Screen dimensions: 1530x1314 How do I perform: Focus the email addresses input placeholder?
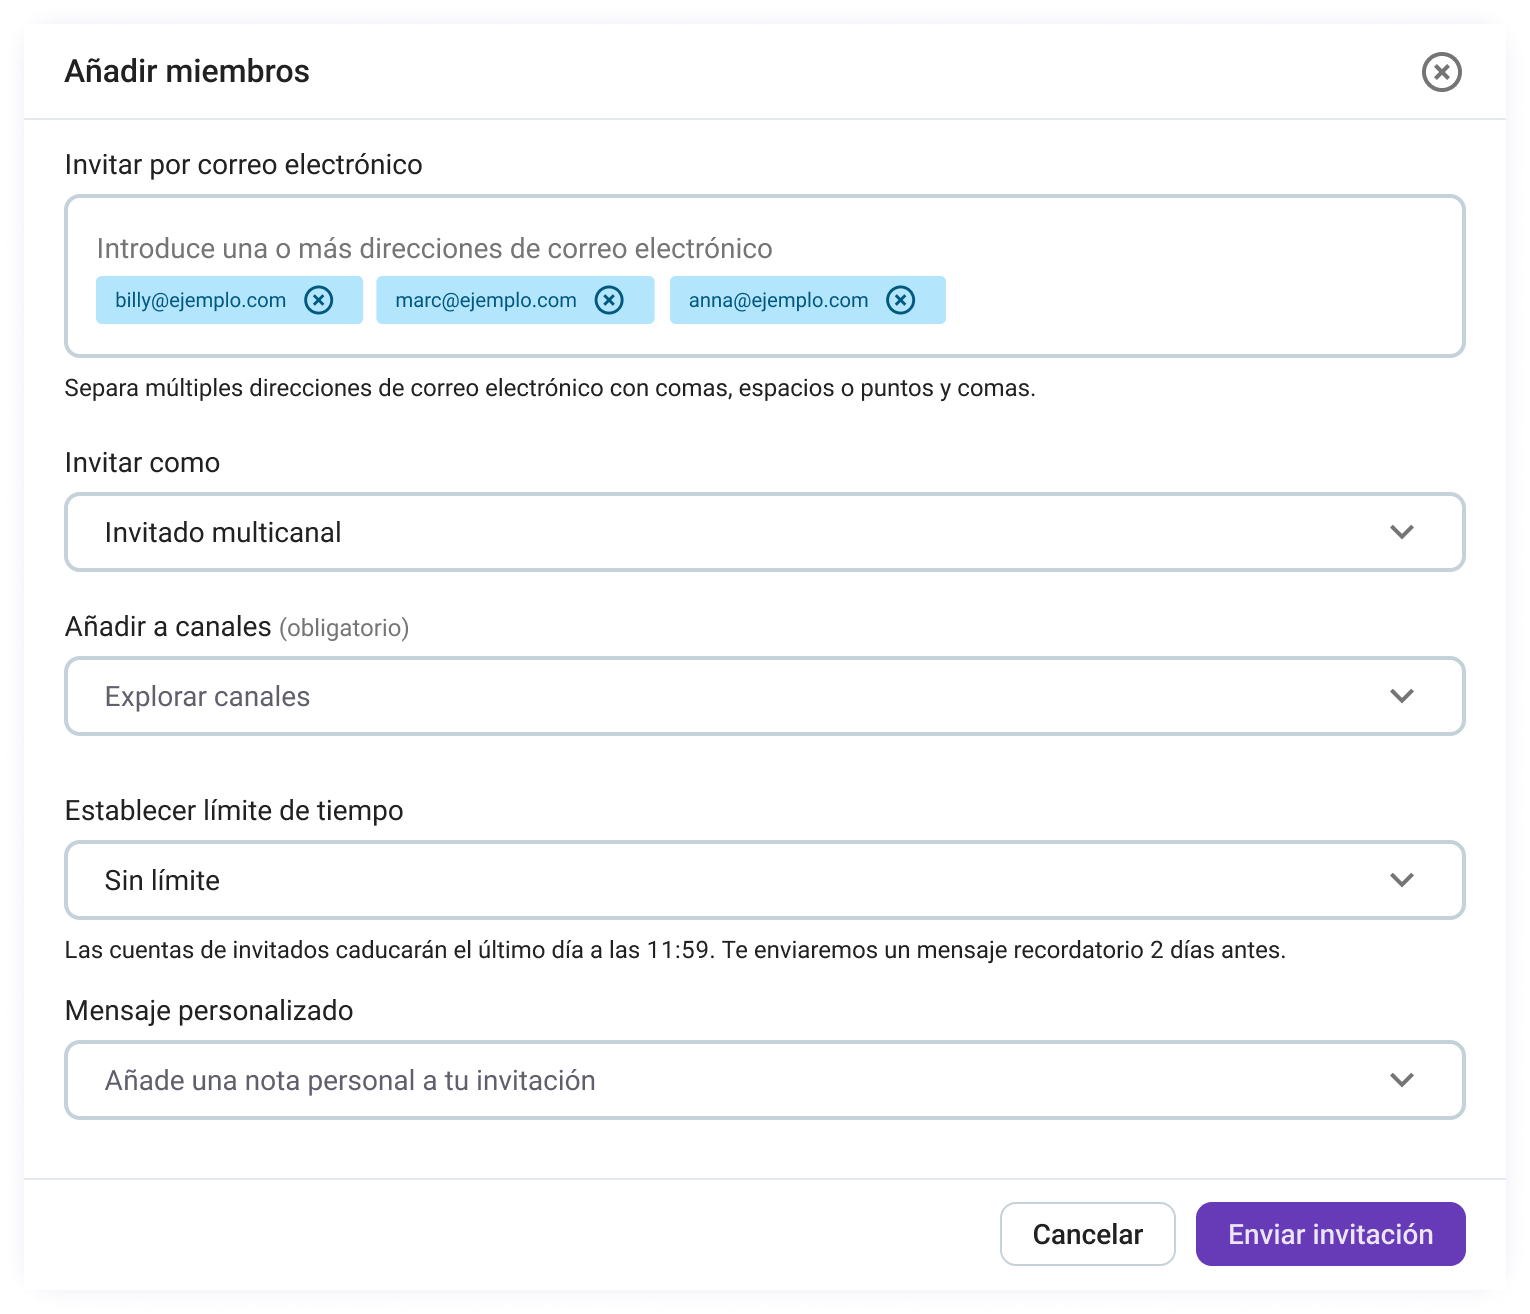[434, 248]
